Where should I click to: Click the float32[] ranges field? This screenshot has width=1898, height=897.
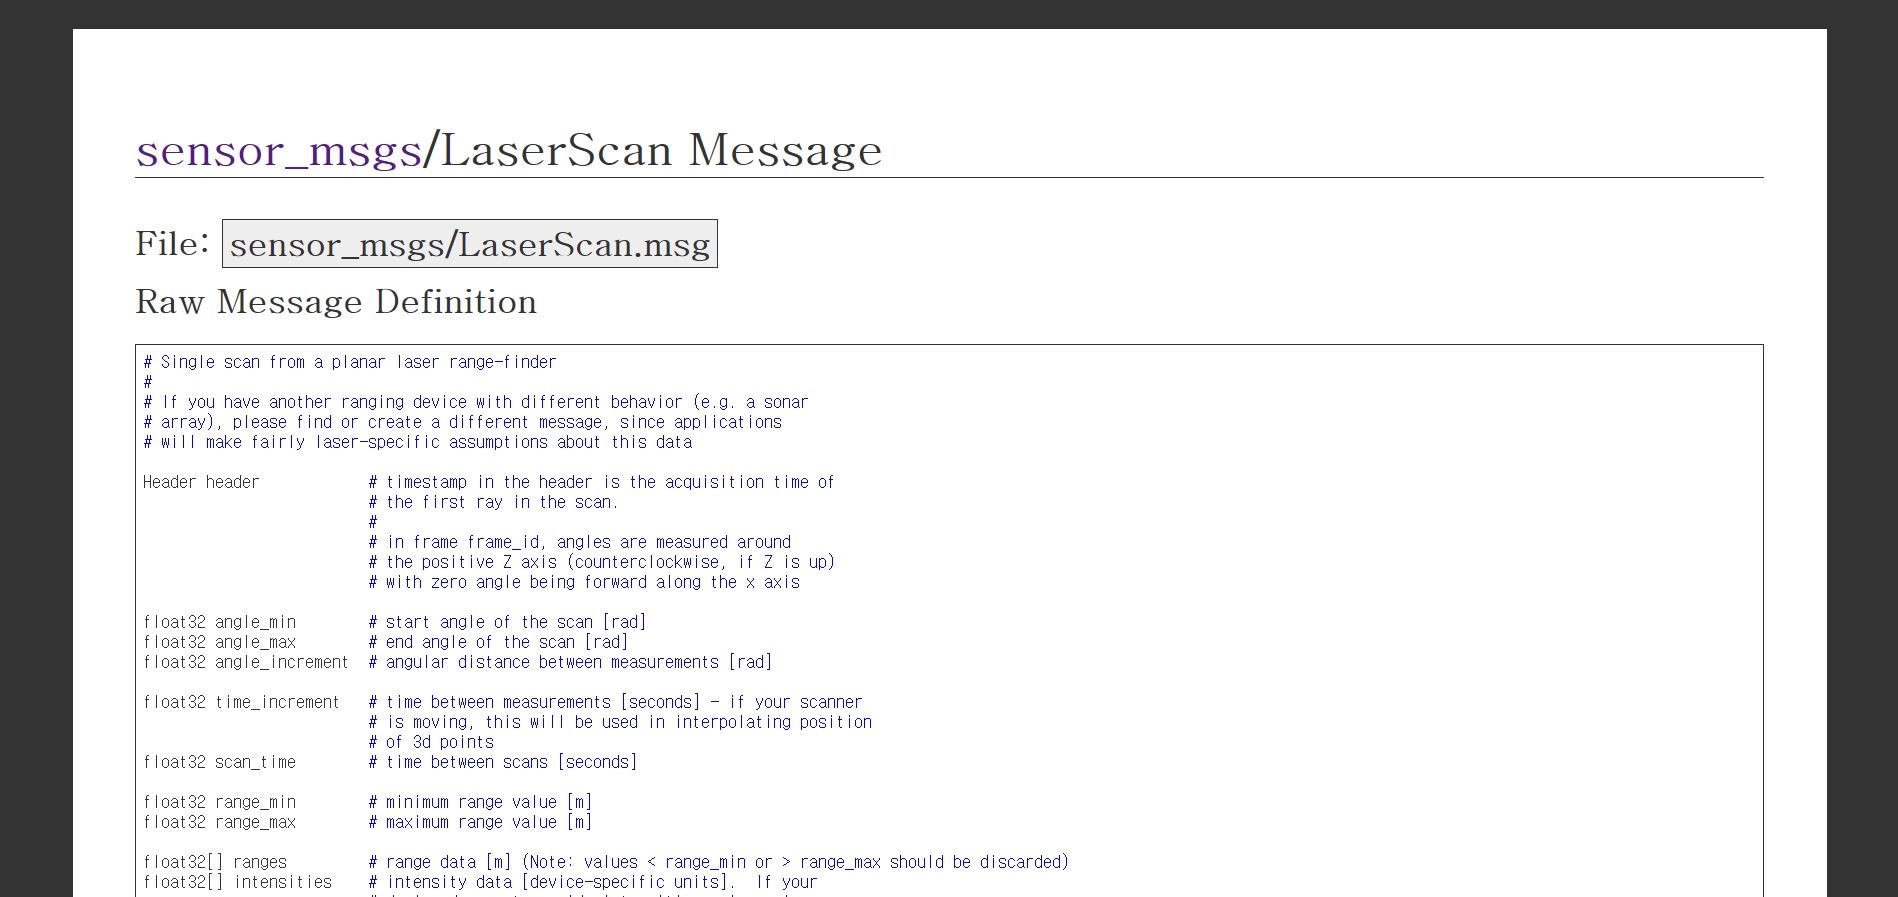click(215, 862)
